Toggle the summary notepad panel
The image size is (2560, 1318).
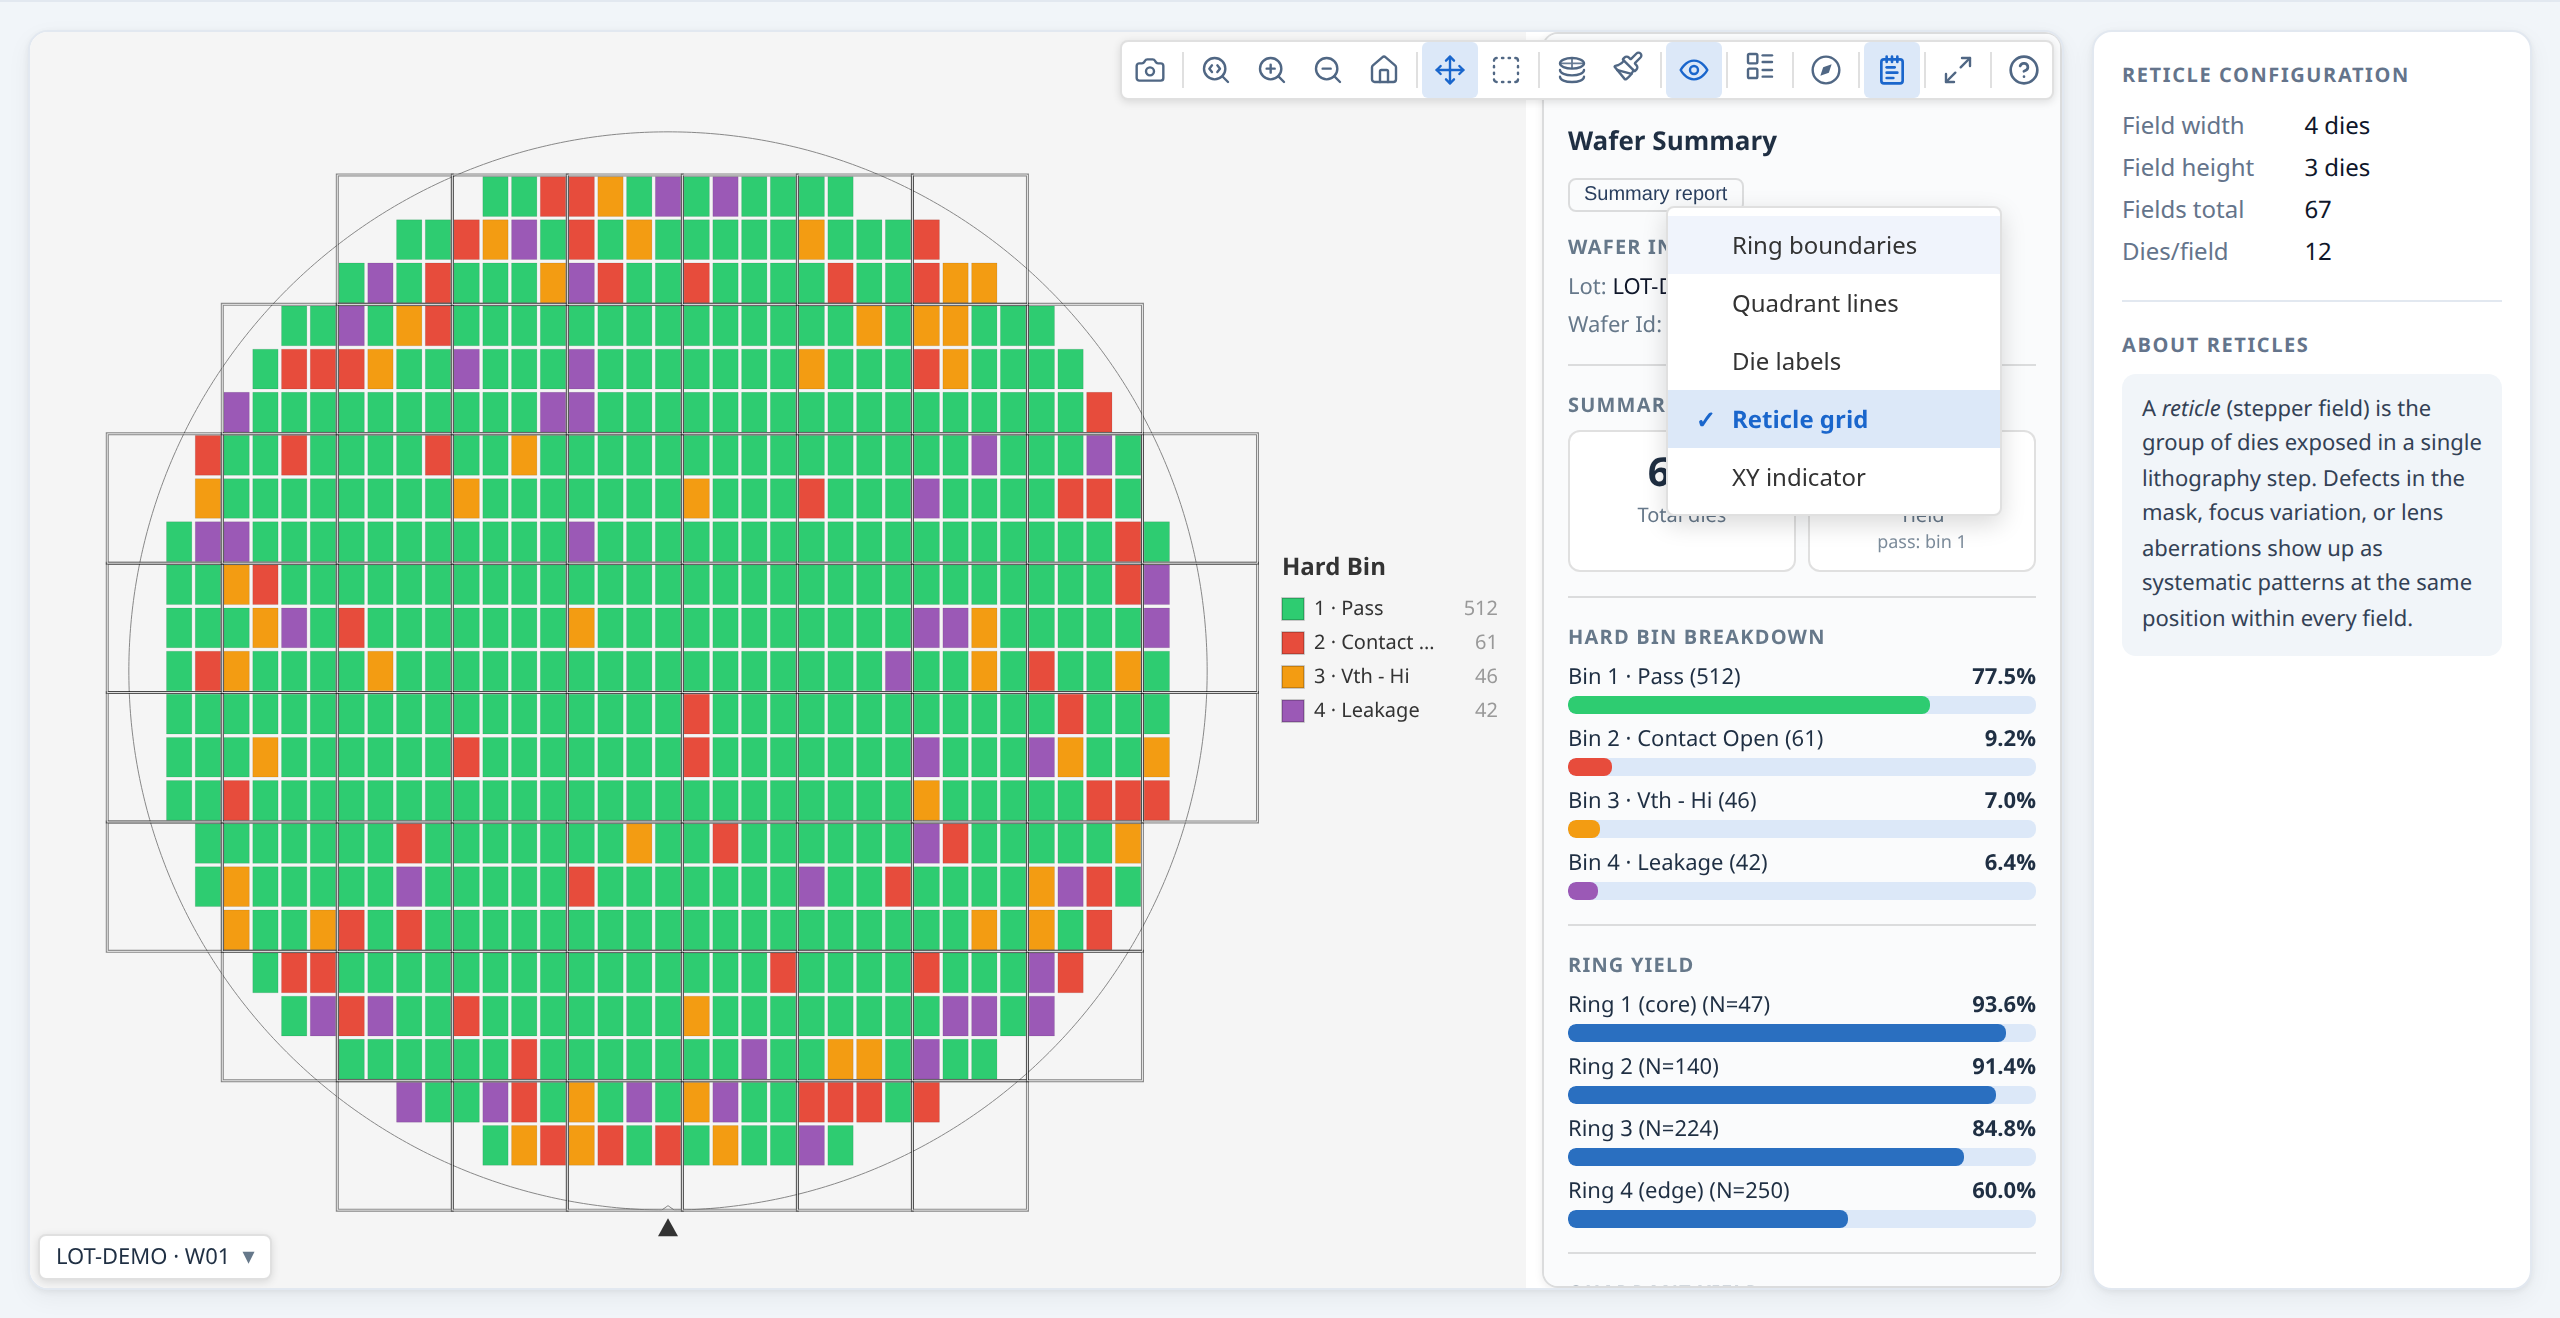(x=1892, y=70)
